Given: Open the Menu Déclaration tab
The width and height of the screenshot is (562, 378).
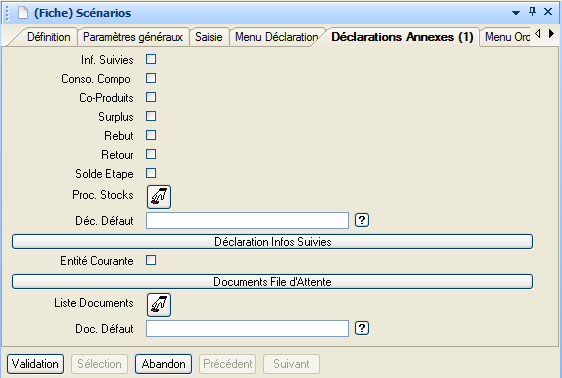Looking at the screenshot, I should pyautogui.click(x=277, y=37).
